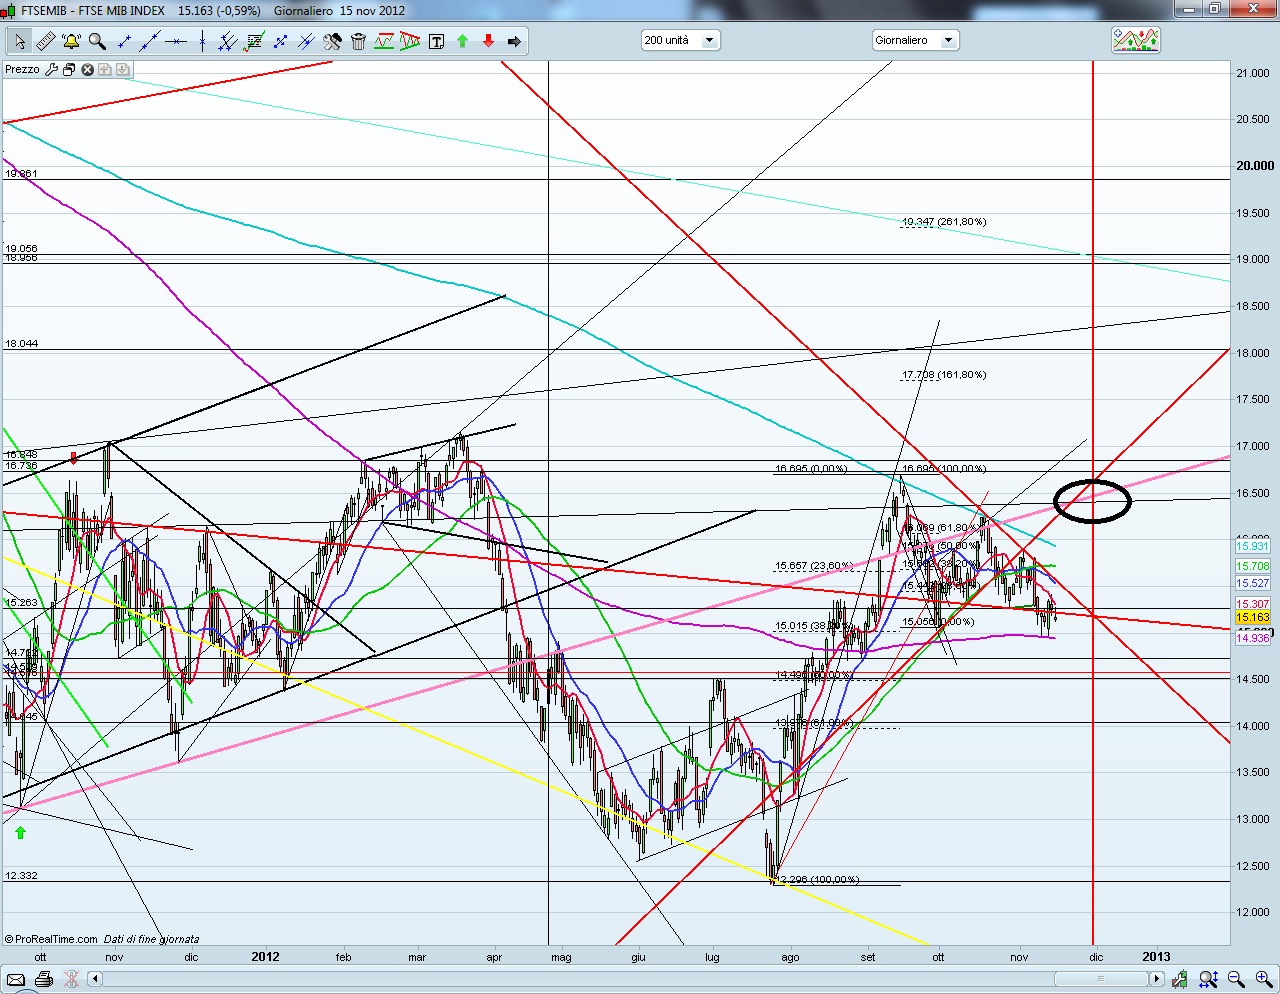Select the black right arrow tool
1280x994 pixels.
tap(514, 41)
